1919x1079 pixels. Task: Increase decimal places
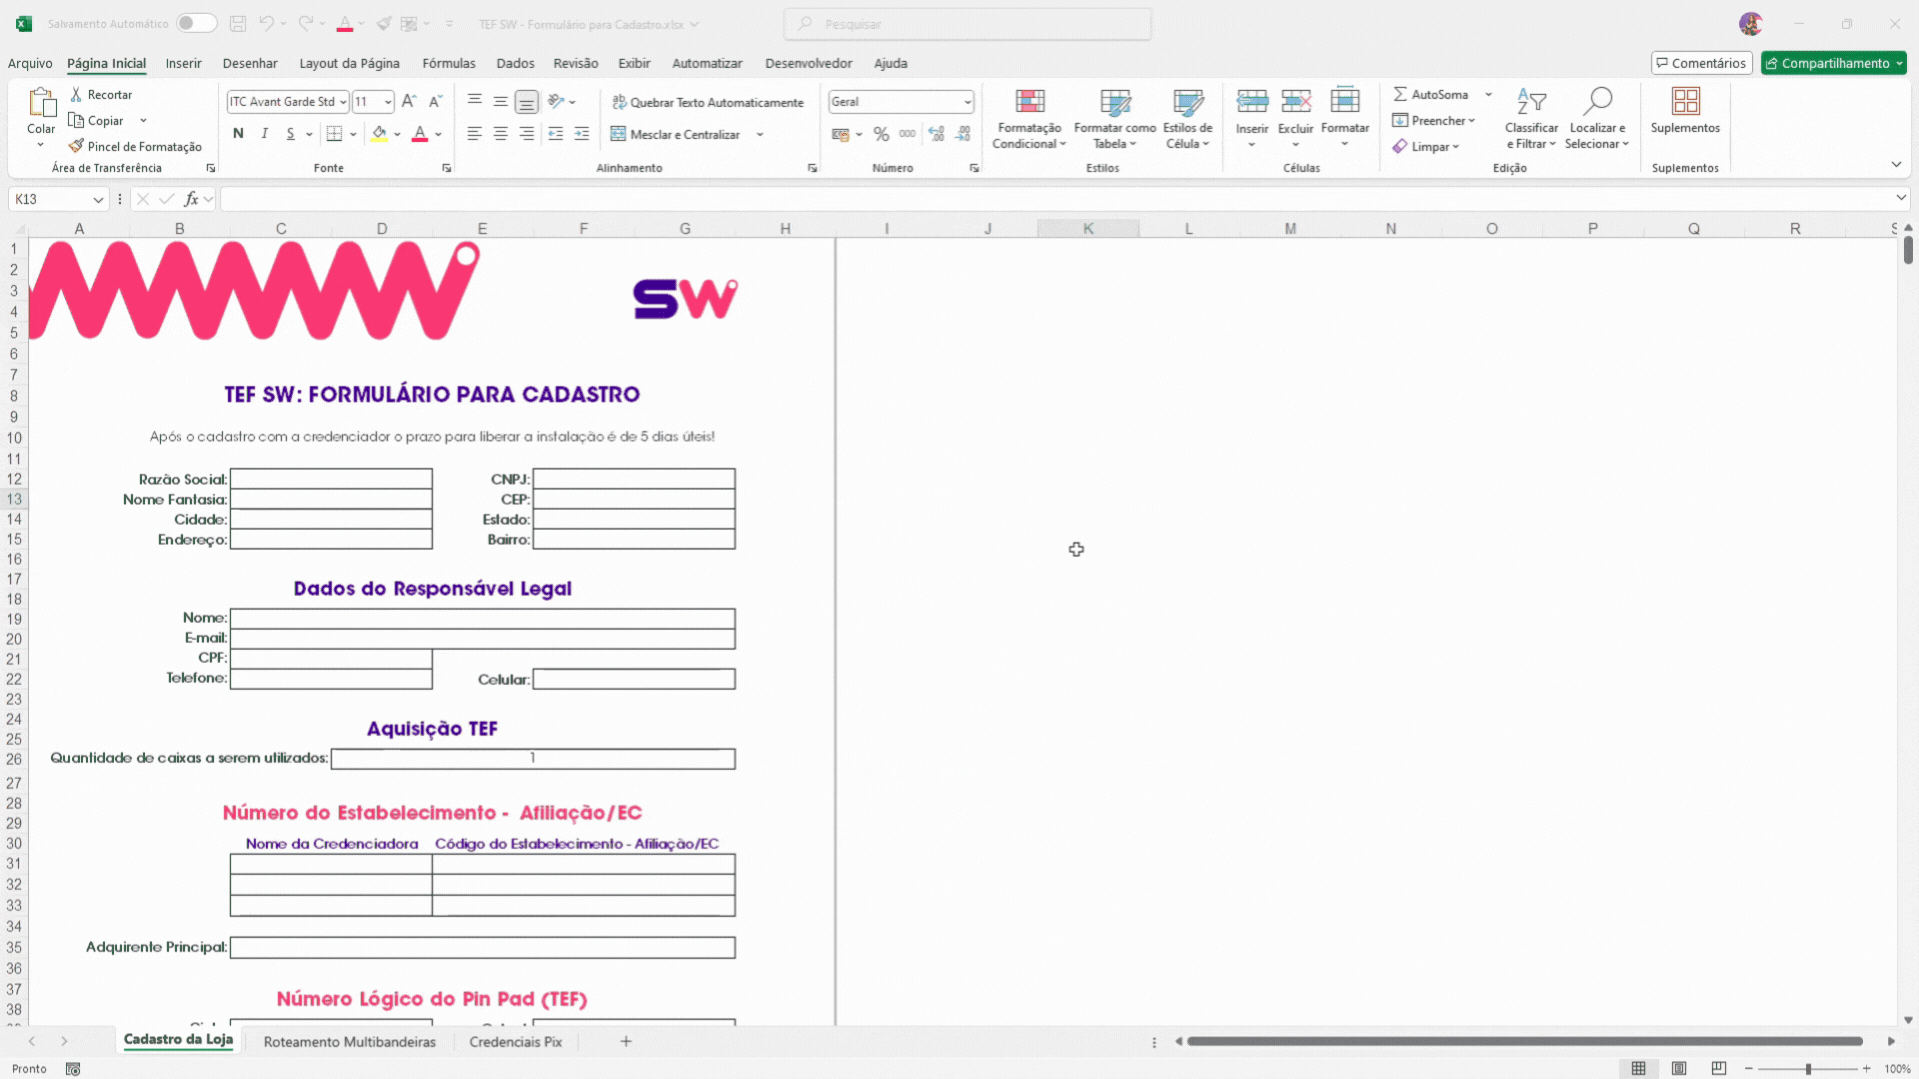(937, 134)
